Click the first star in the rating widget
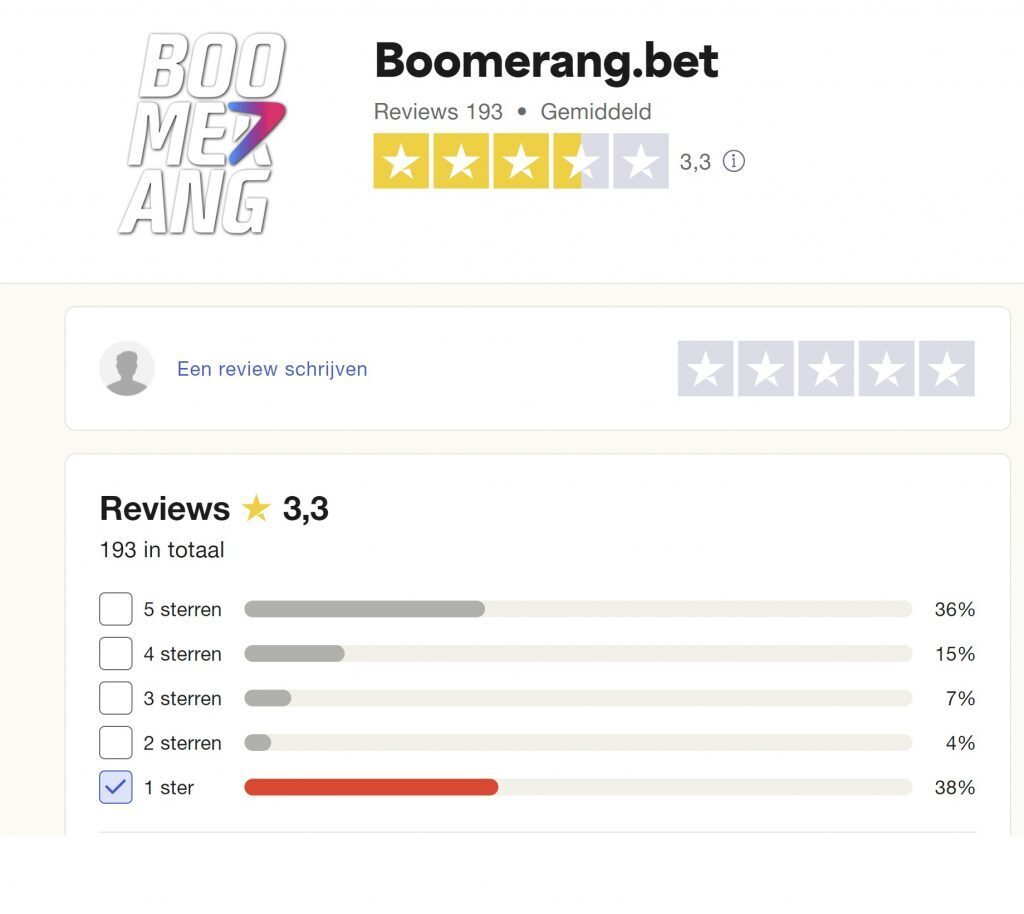This screenshot has height=914, width=1024. point(705,368)
